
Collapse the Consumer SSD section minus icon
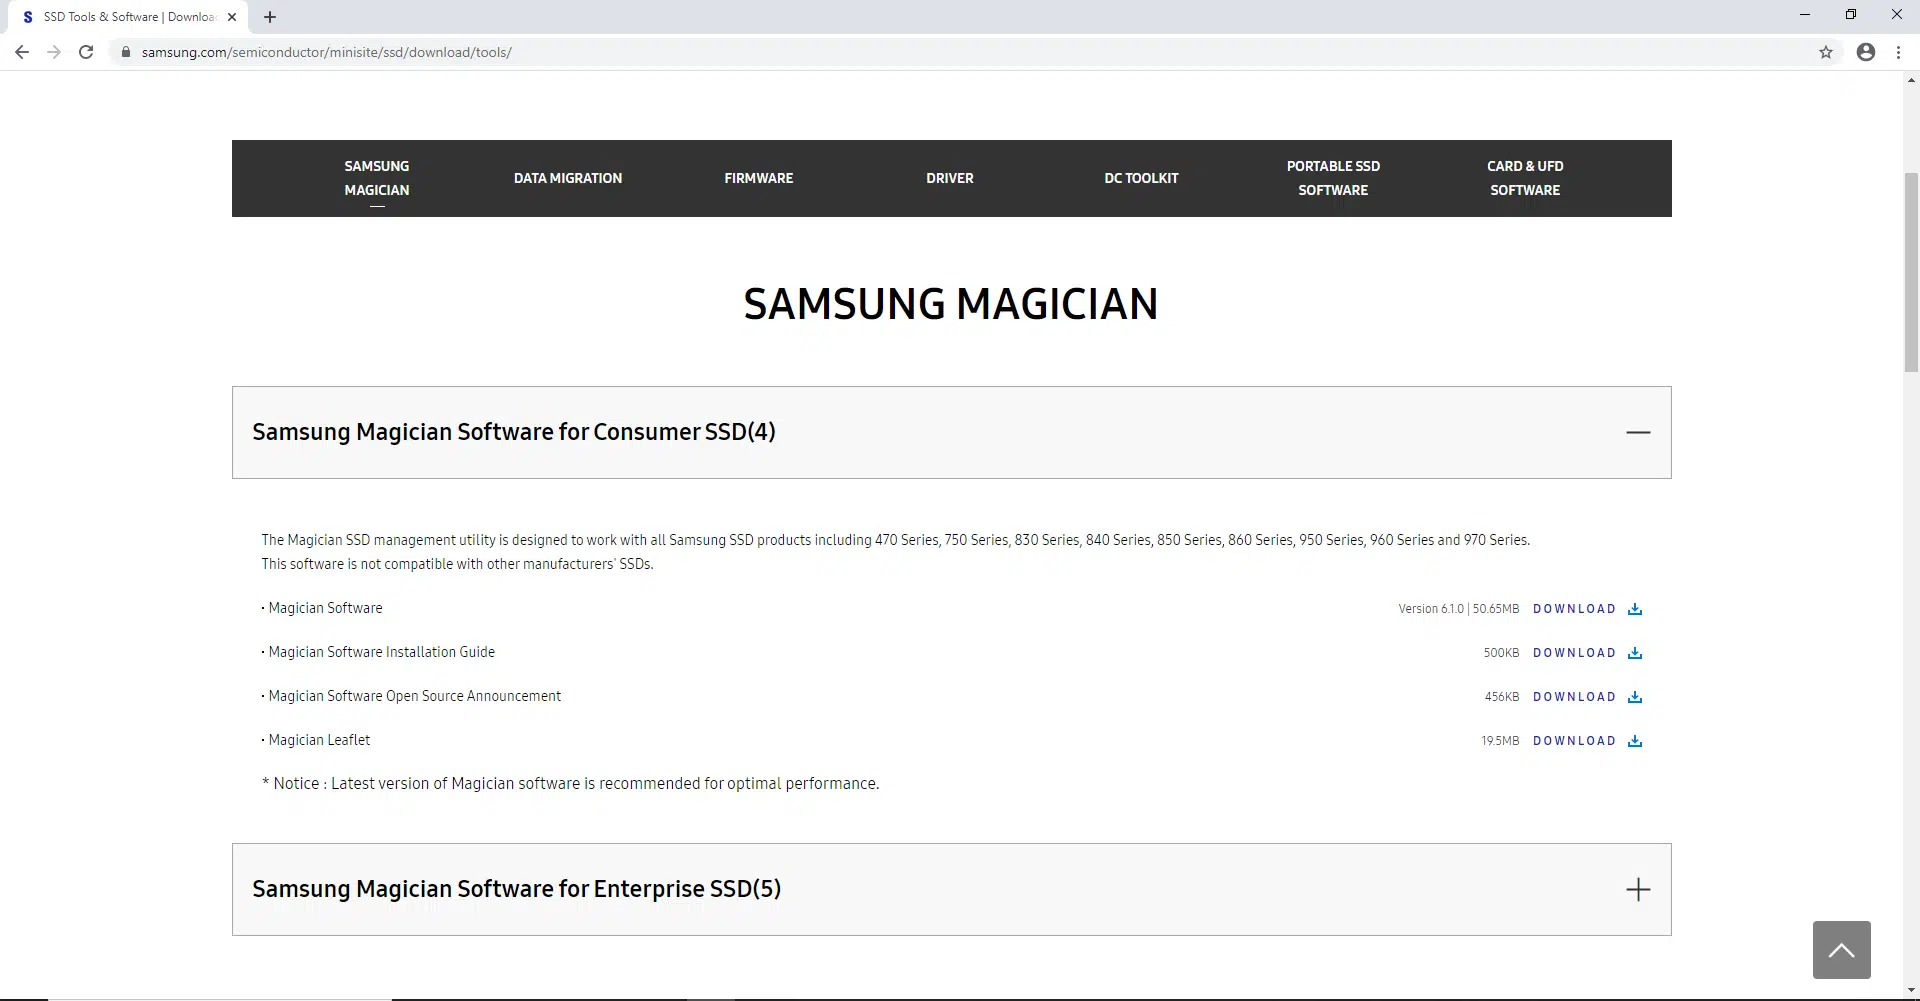coord(1638,432)
